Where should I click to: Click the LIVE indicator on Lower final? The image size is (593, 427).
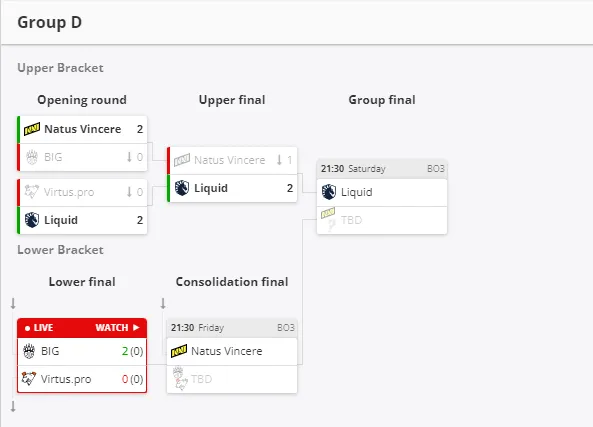[39, 328]
